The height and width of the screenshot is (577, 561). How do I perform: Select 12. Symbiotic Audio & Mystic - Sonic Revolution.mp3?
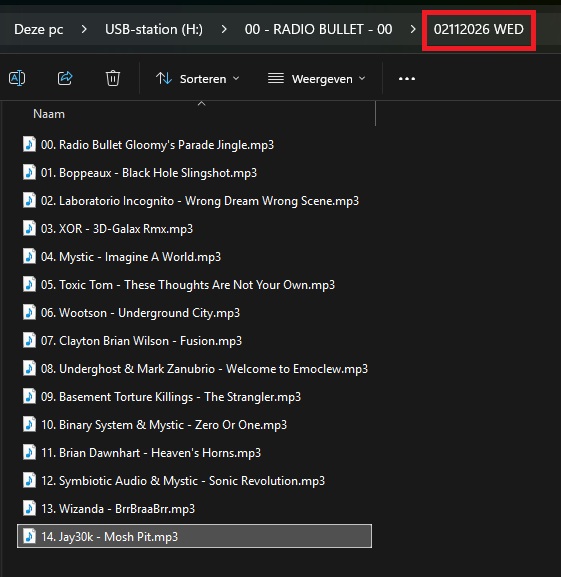click(x=194, y=480)
